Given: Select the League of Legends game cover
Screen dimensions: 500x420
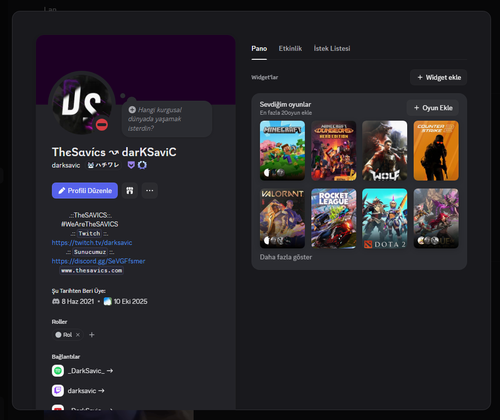Looking at the screenshot, I should click(x=436, y=218).
